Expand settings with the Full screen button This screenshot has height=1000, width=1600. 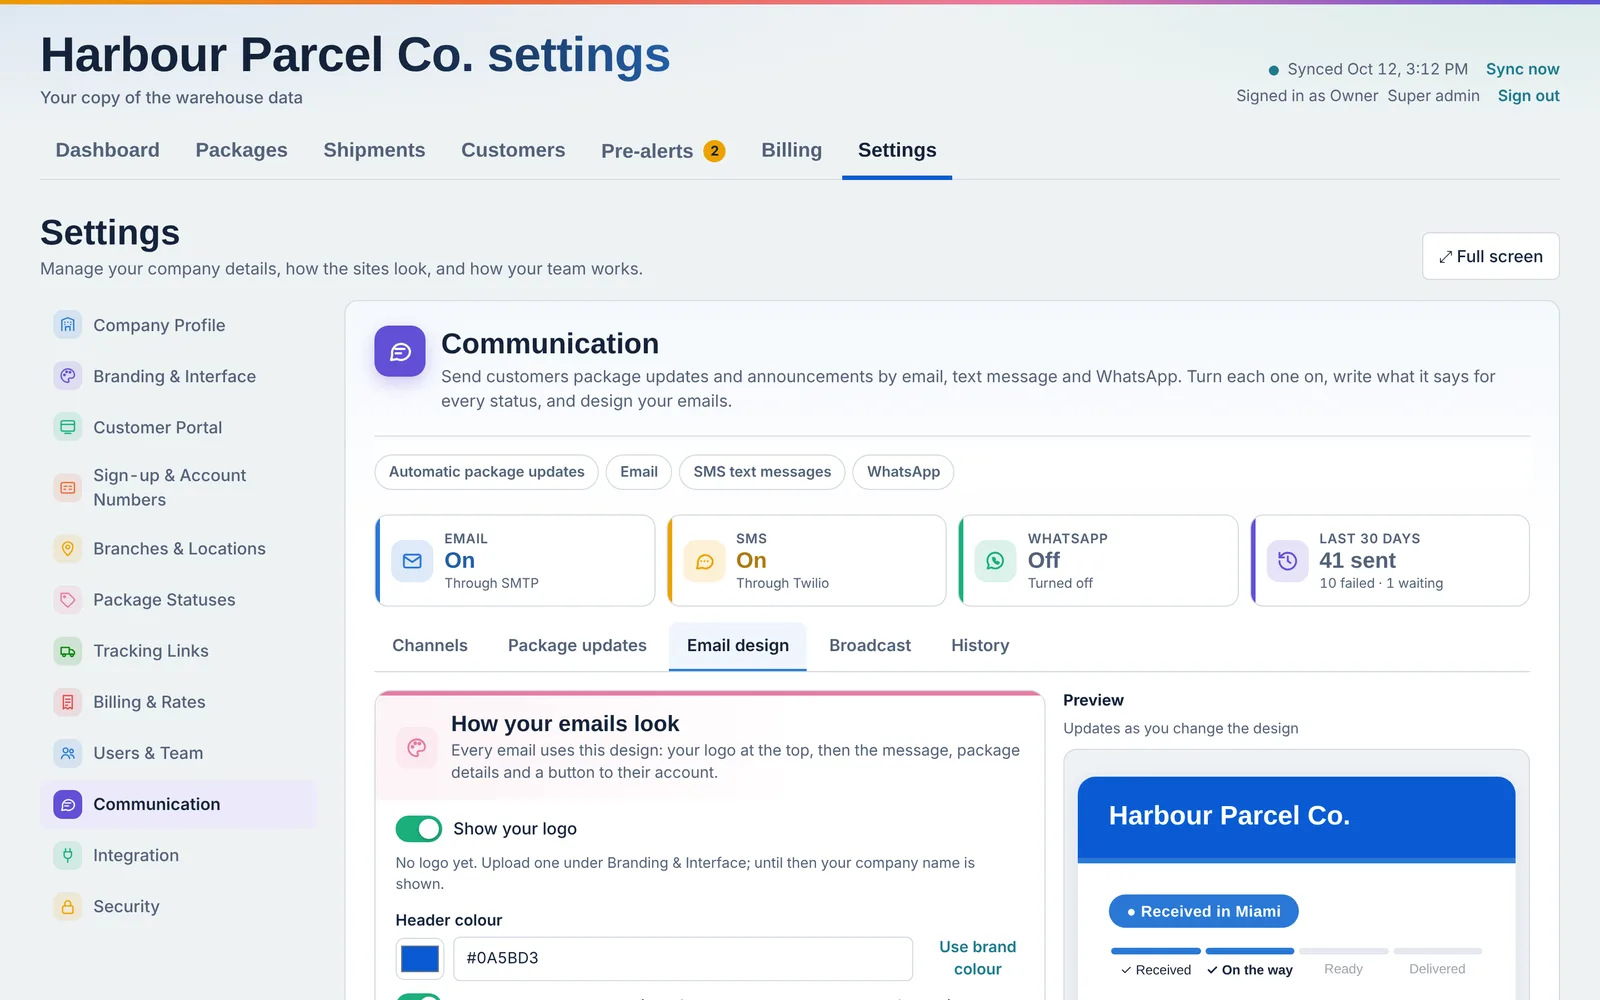(1490, 257)
